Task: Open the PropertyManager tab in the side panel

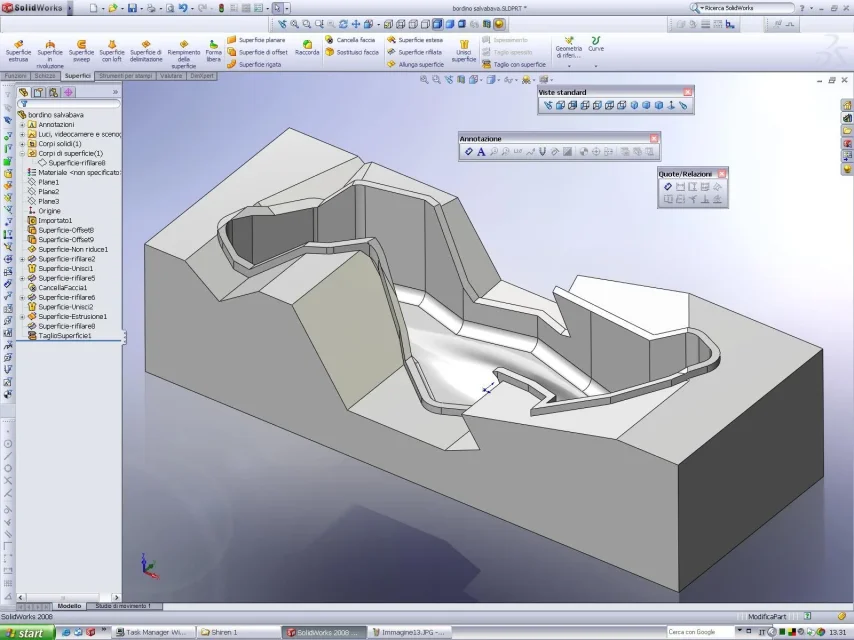Action: point(38,92)
